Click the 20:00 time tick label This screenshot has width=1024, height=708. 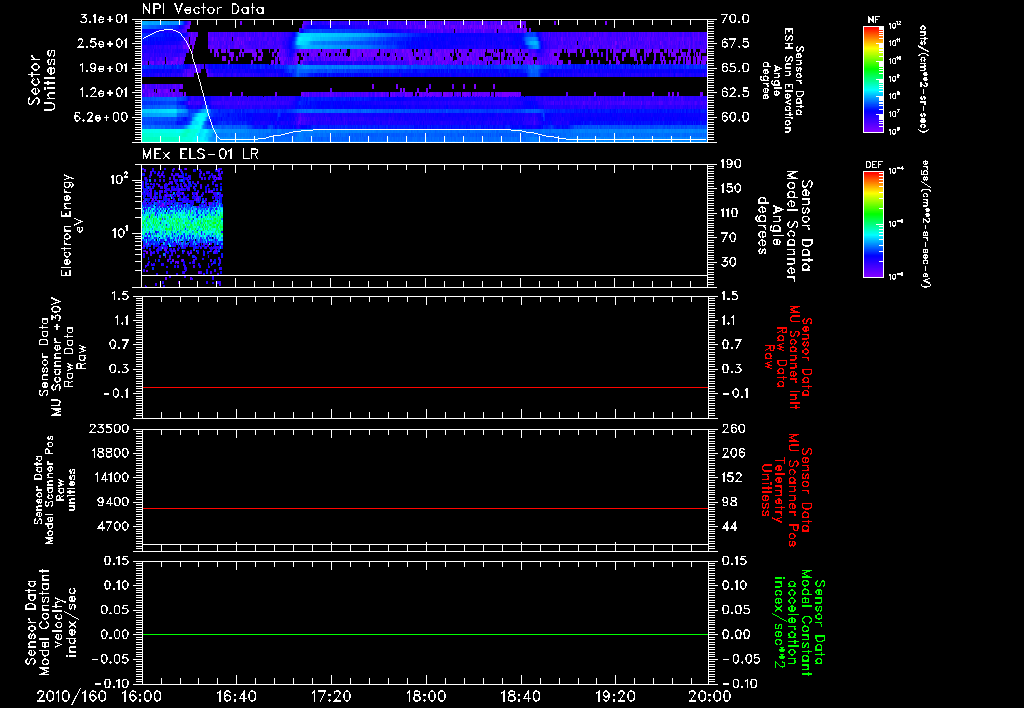point(710,696)
